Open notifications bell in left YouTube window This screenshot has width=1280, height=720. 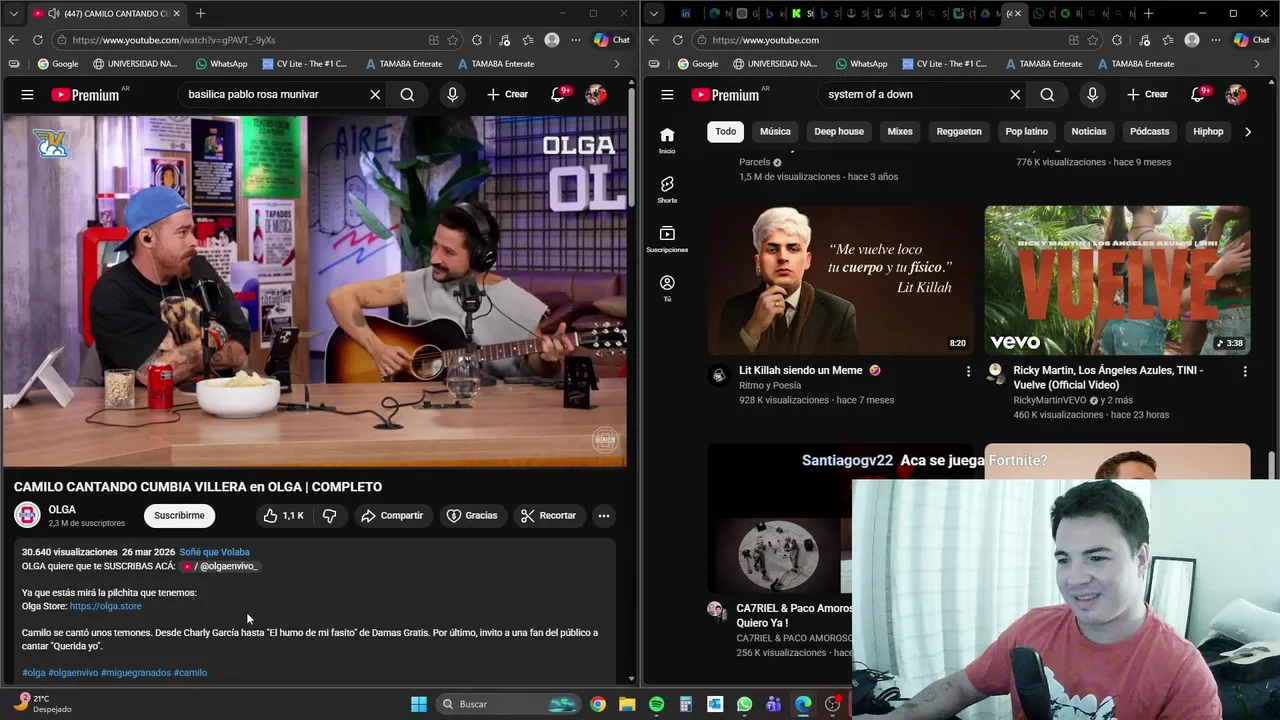click(558, 94)
